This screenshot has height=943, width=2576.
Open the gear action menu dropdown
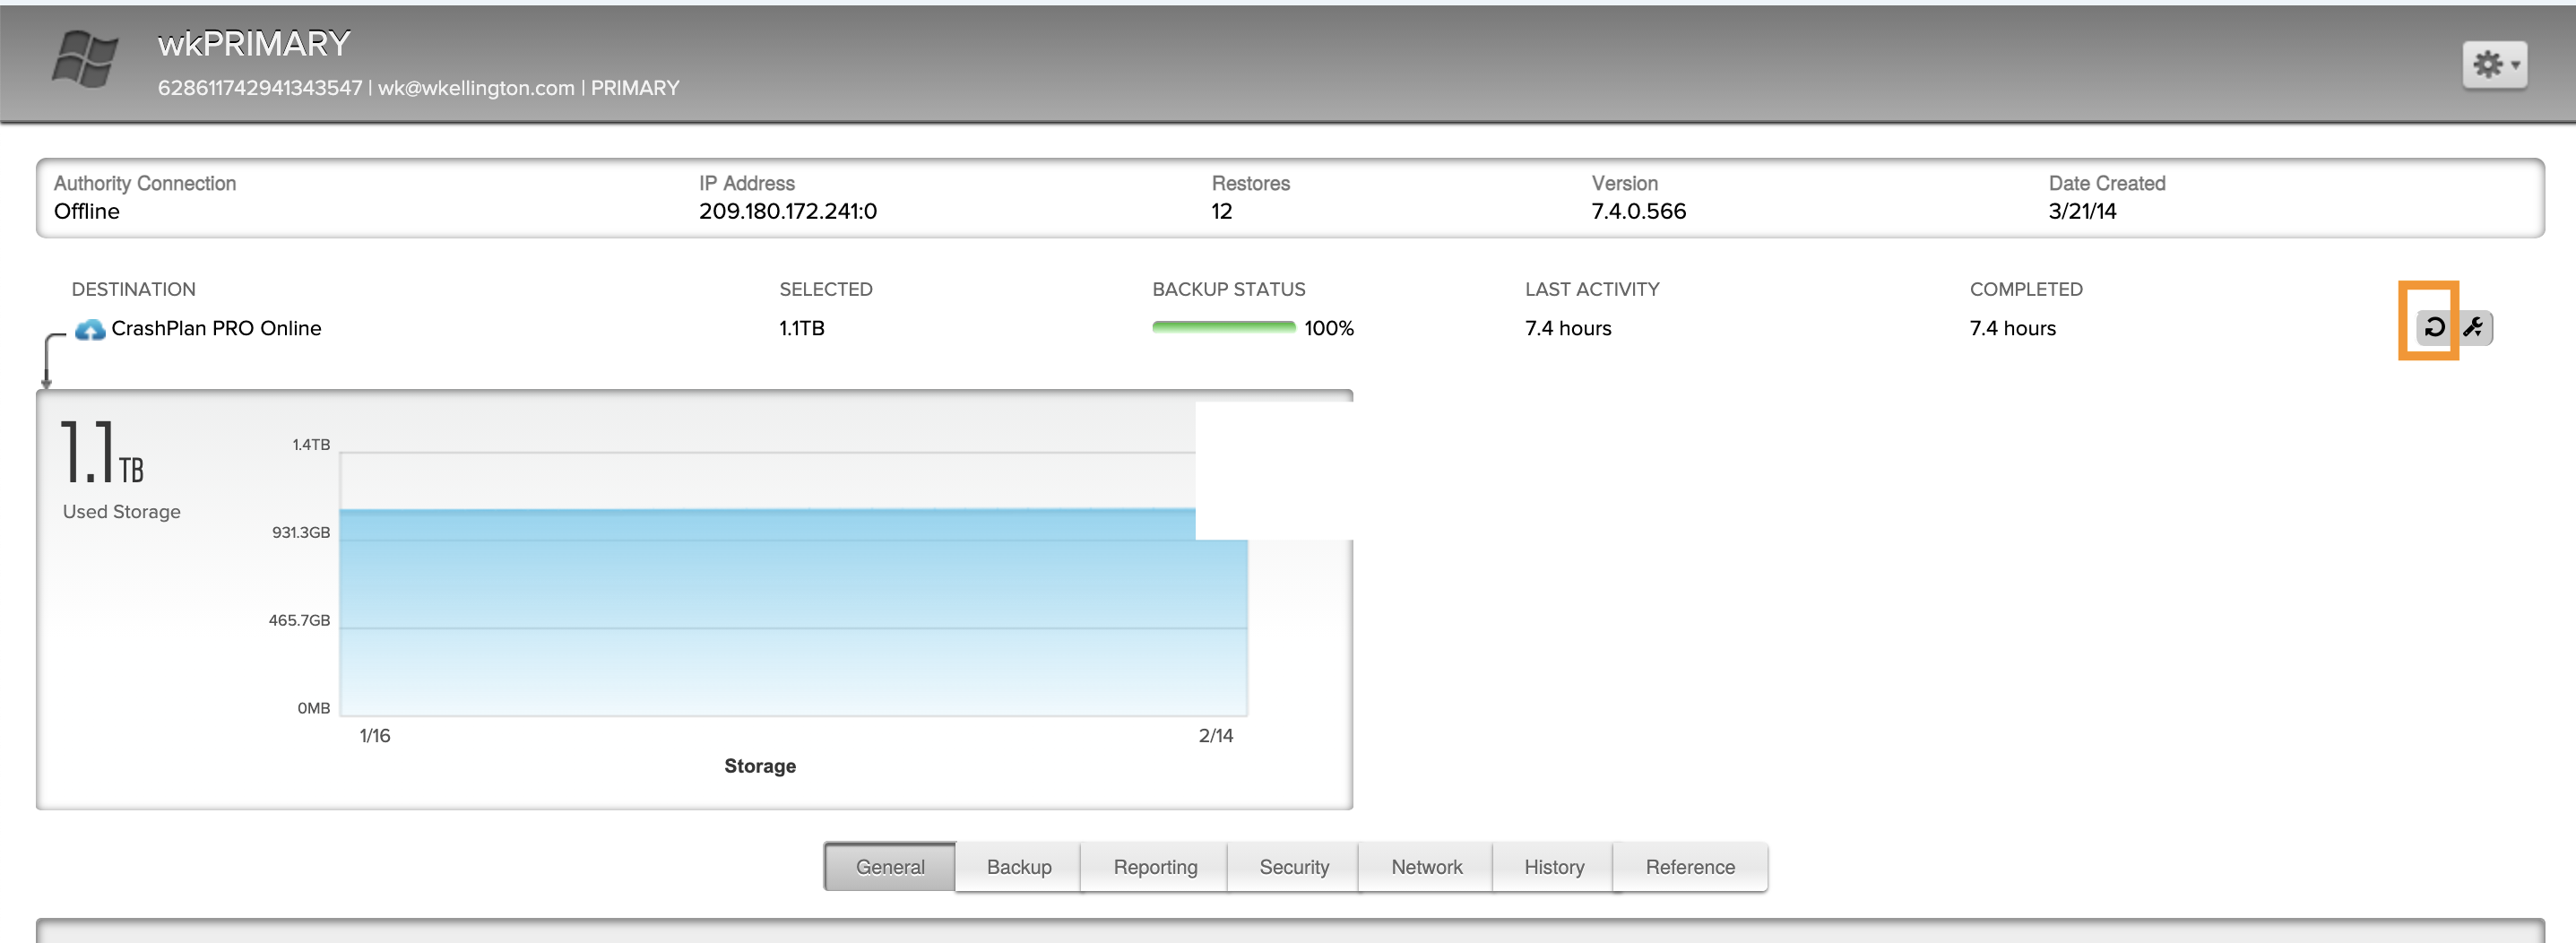tap(2494, 65)
